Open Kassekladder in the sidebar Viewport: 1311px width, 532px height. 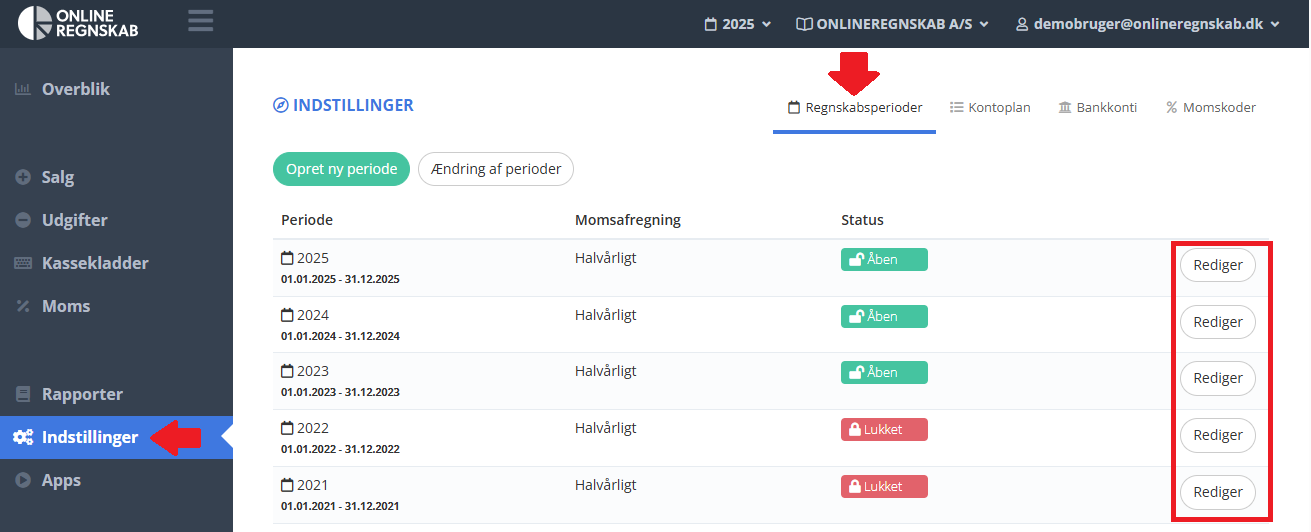pos(94,263)
